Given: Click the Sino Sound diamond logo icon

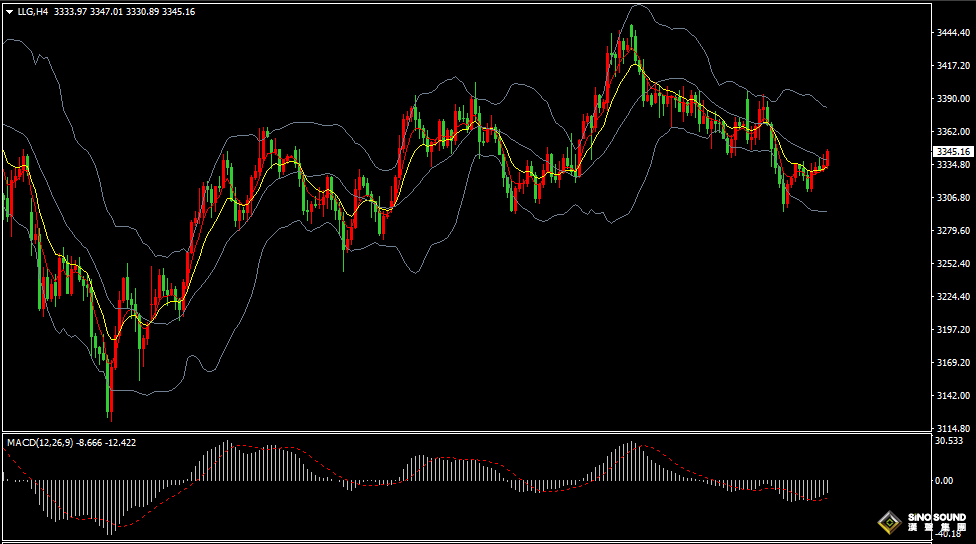Looking at the screenshot, I should tap(888, 521).
